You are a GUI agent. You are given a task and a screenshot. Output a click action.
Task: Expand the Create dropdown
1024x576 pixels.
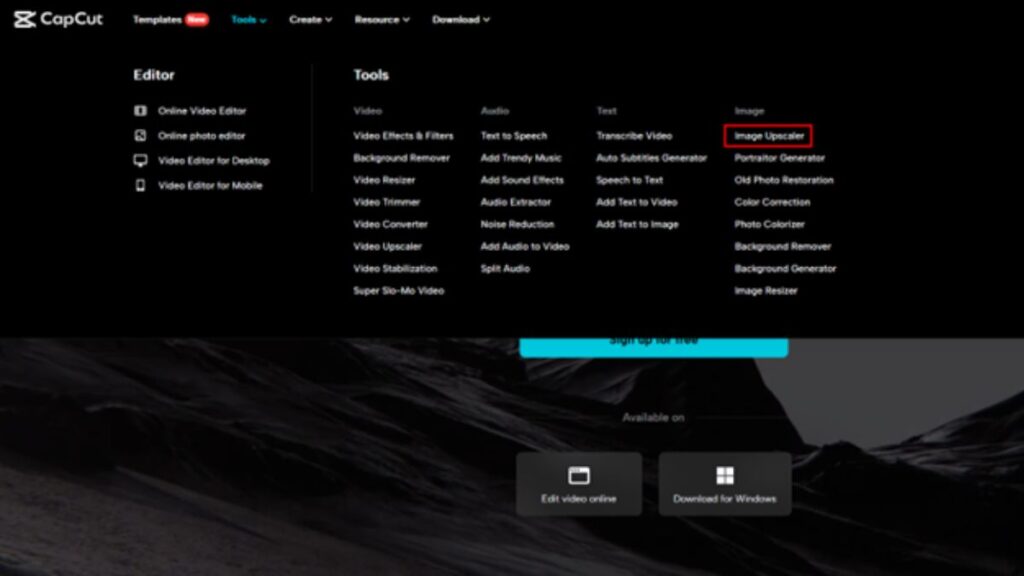point(311,20)
